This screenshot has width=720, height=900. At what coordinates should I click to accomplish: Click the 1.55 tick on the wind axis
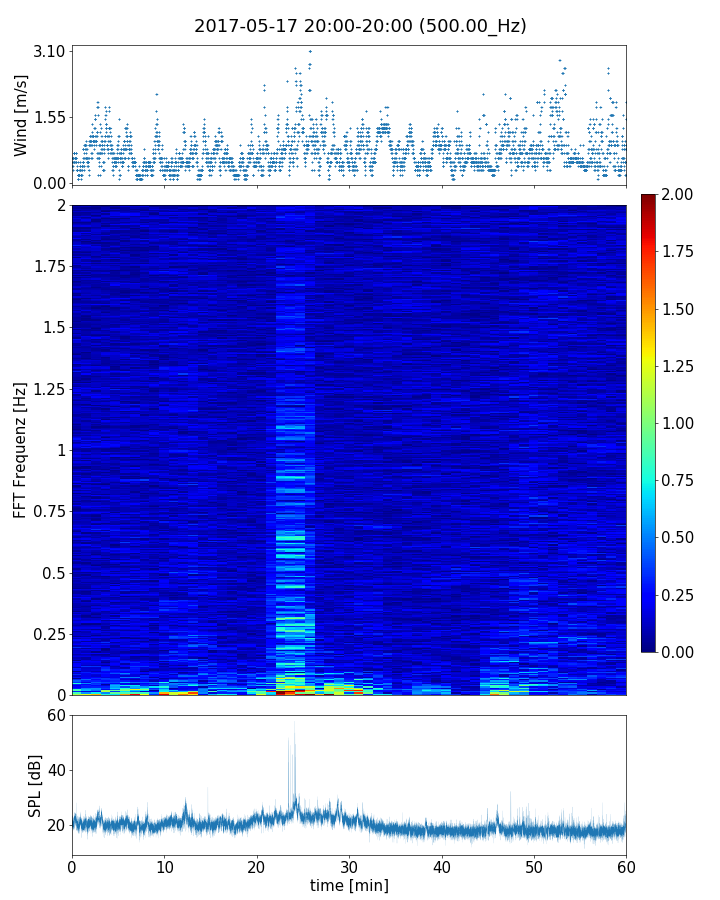49,117
